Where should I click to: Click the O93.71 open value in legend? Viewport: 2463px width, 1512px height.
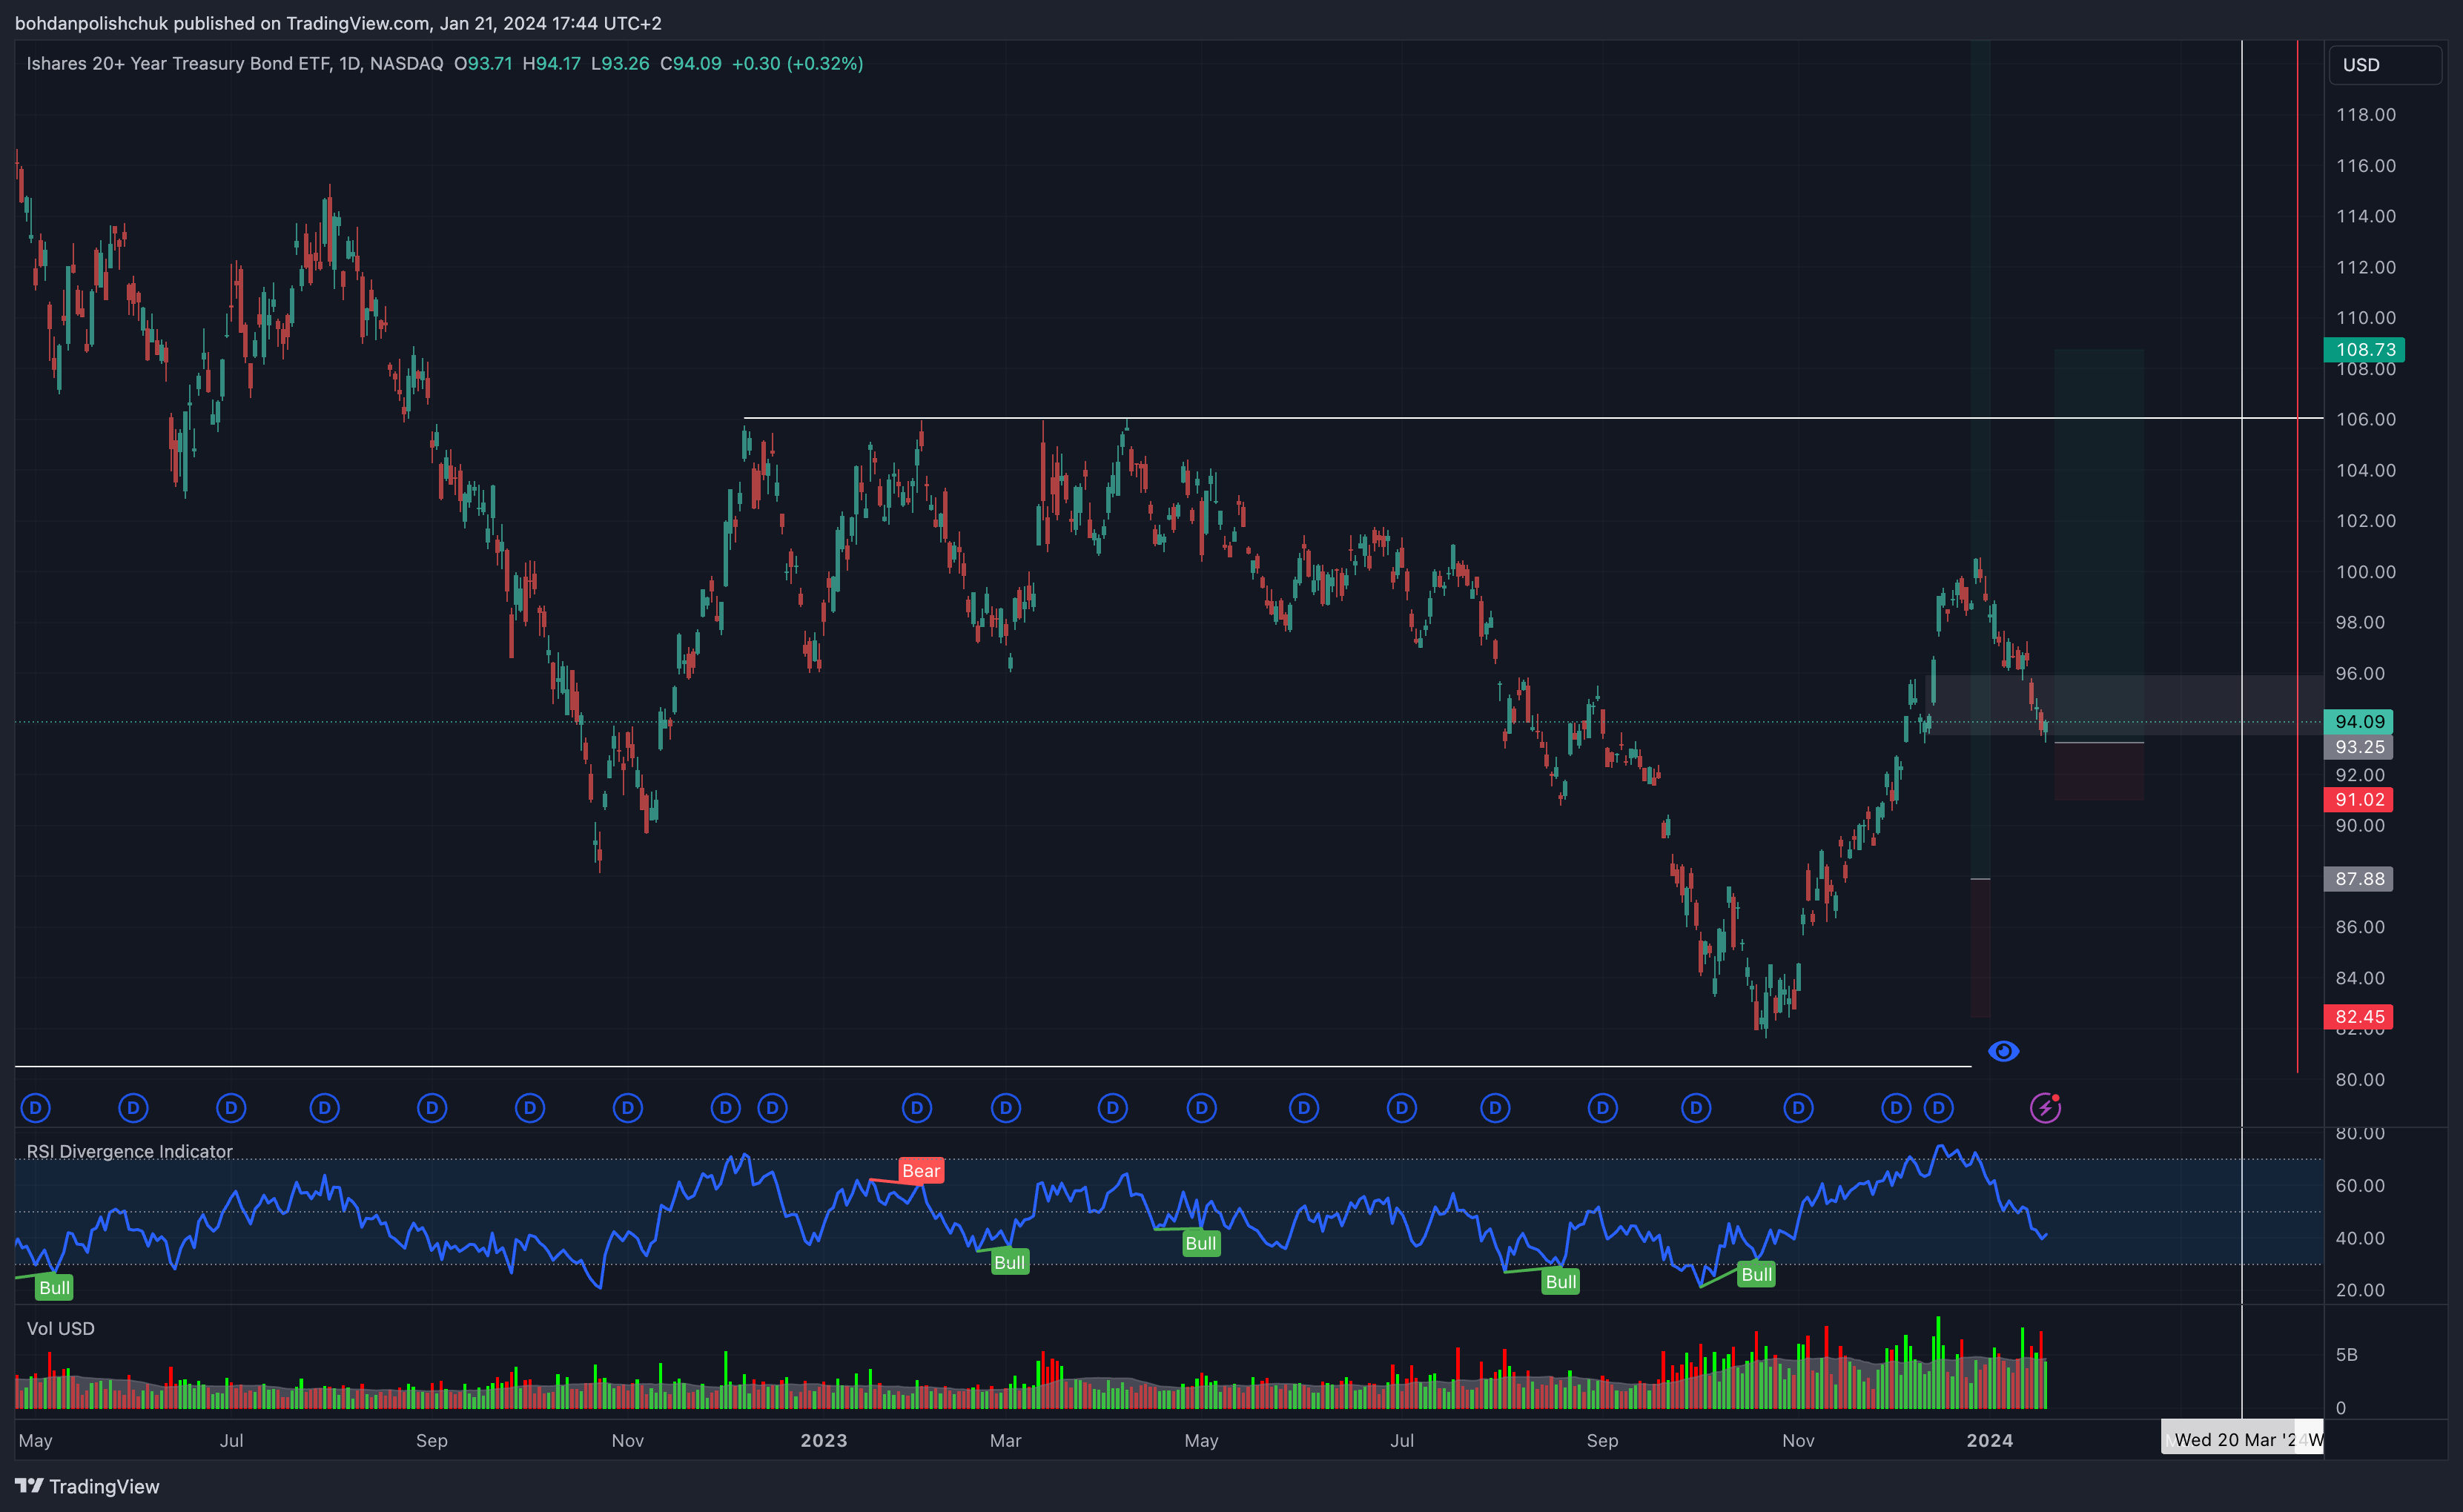pos(483,64)
